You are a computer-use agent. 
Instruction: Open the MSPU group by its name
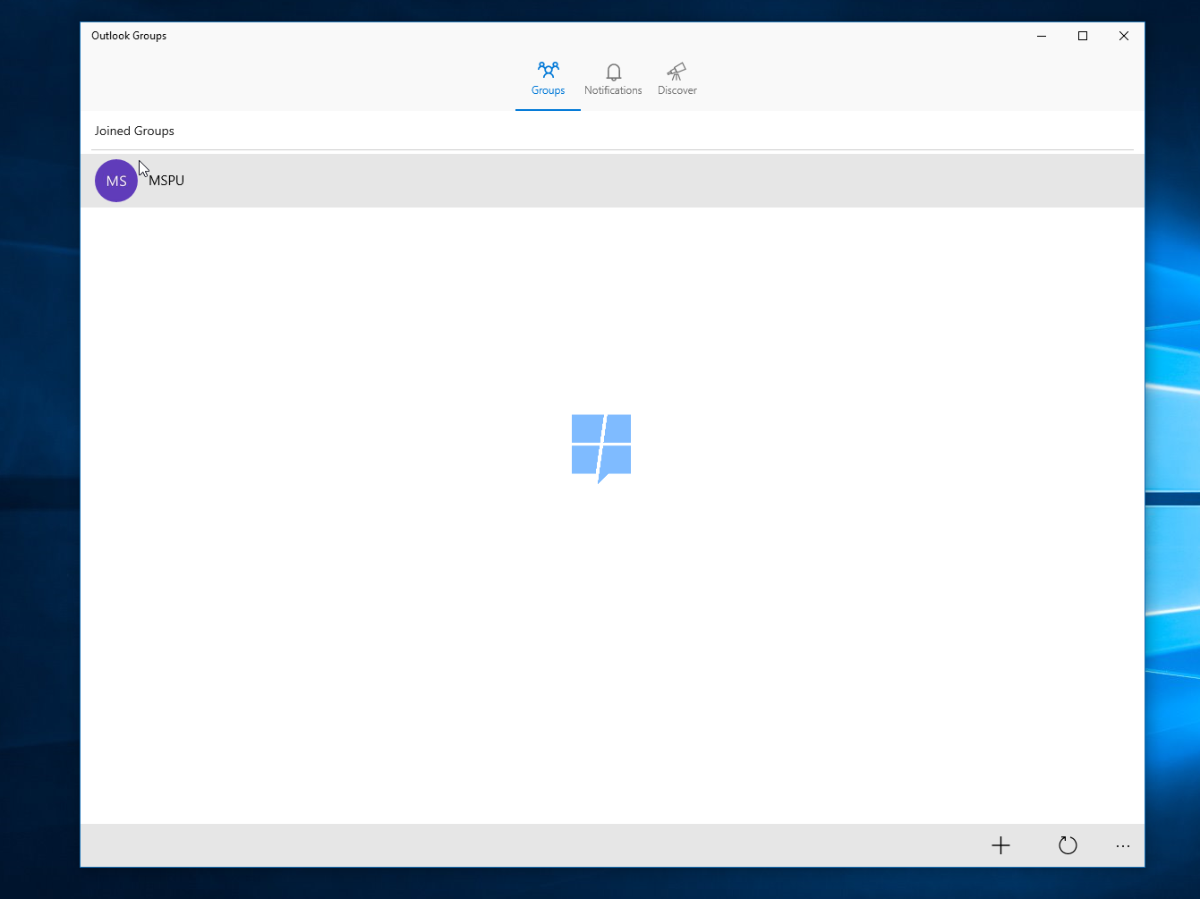167,181
